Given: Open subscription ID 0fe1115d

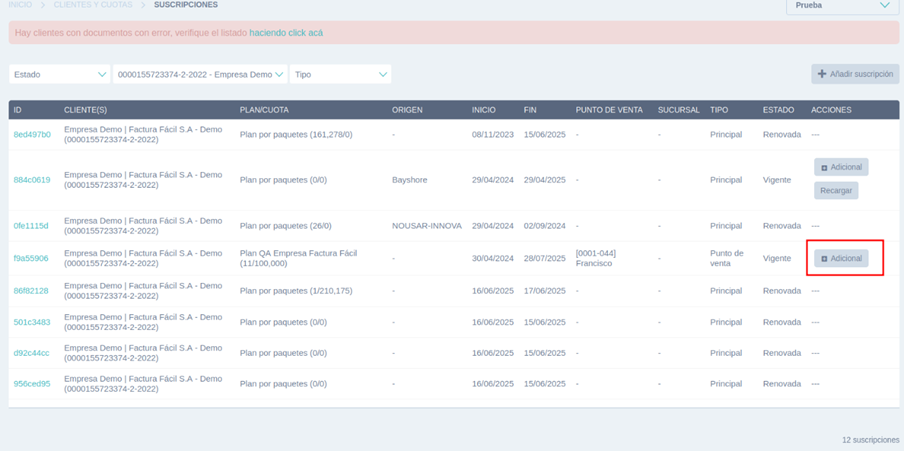Looking at the screenshot, I should pyautogui.click(x=31, y=226).
